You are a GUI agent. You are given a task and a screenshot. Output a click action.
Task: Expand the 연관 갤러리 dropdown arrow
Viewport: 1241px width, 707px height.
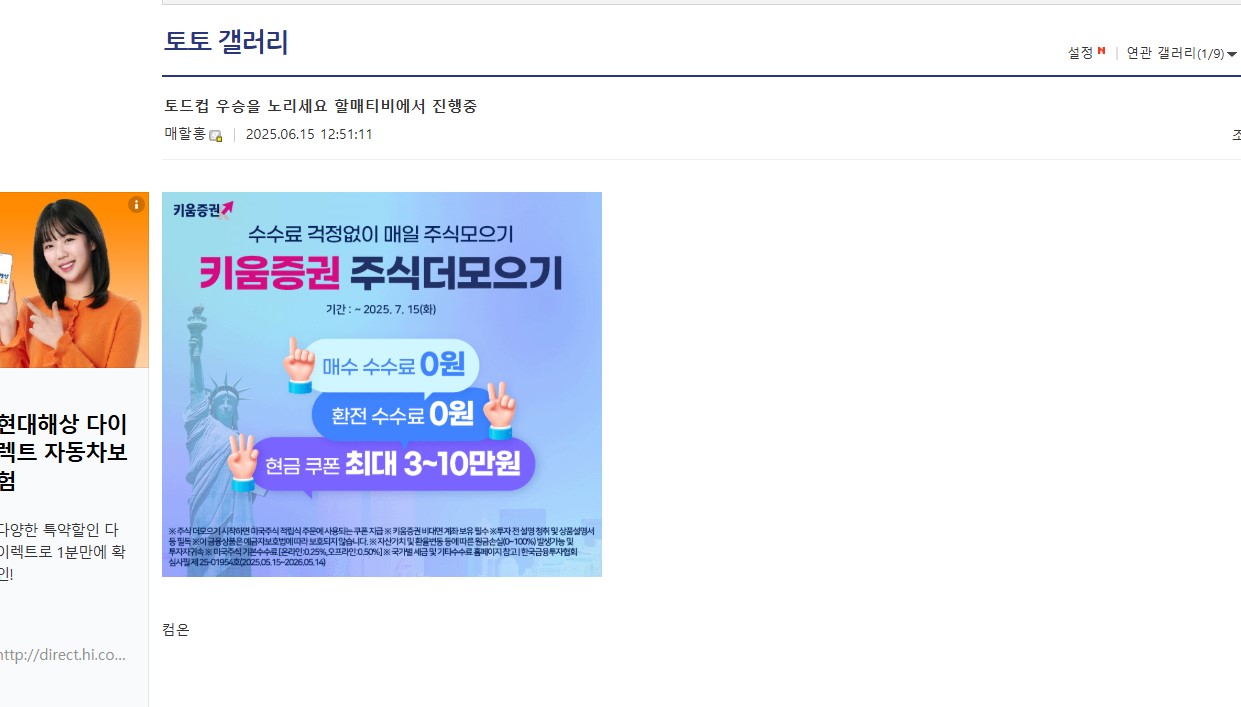(x=1232, y=54)
